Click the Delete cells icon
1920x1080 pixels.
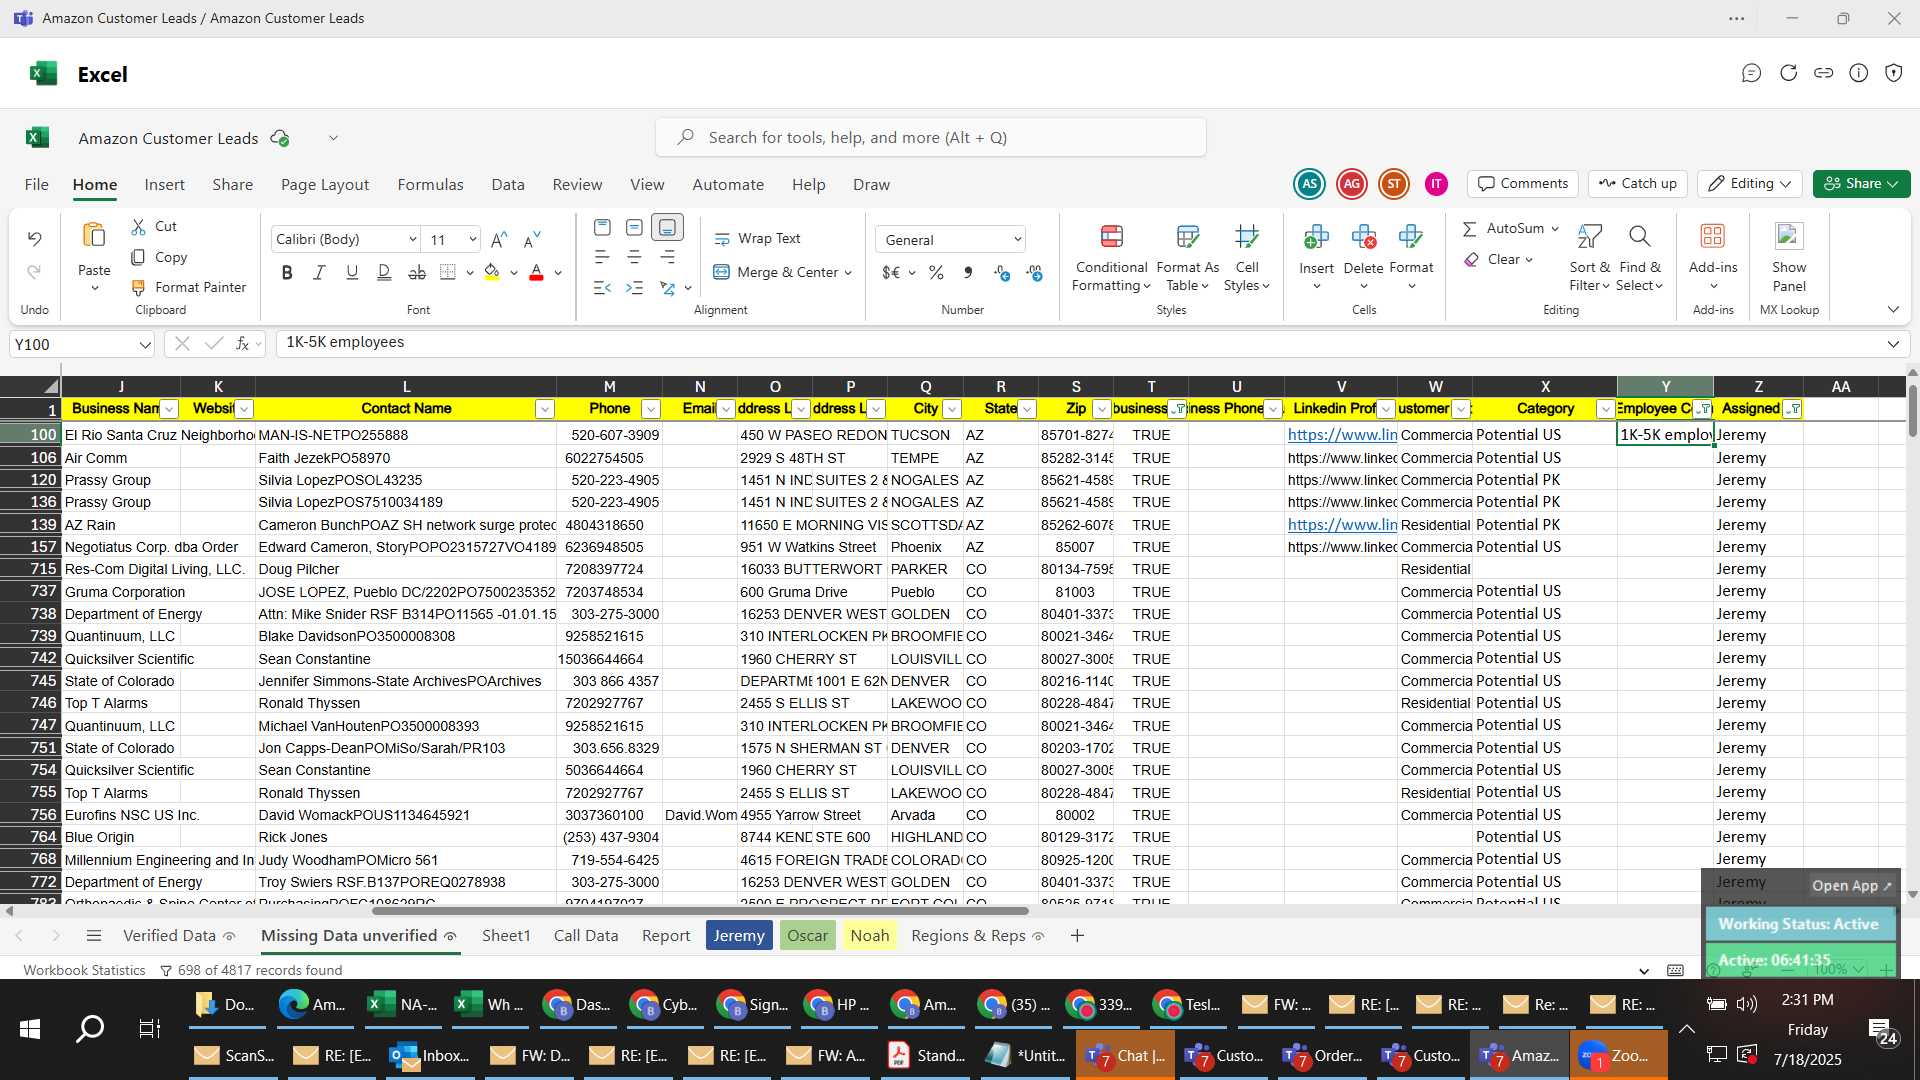[1363, 237]
